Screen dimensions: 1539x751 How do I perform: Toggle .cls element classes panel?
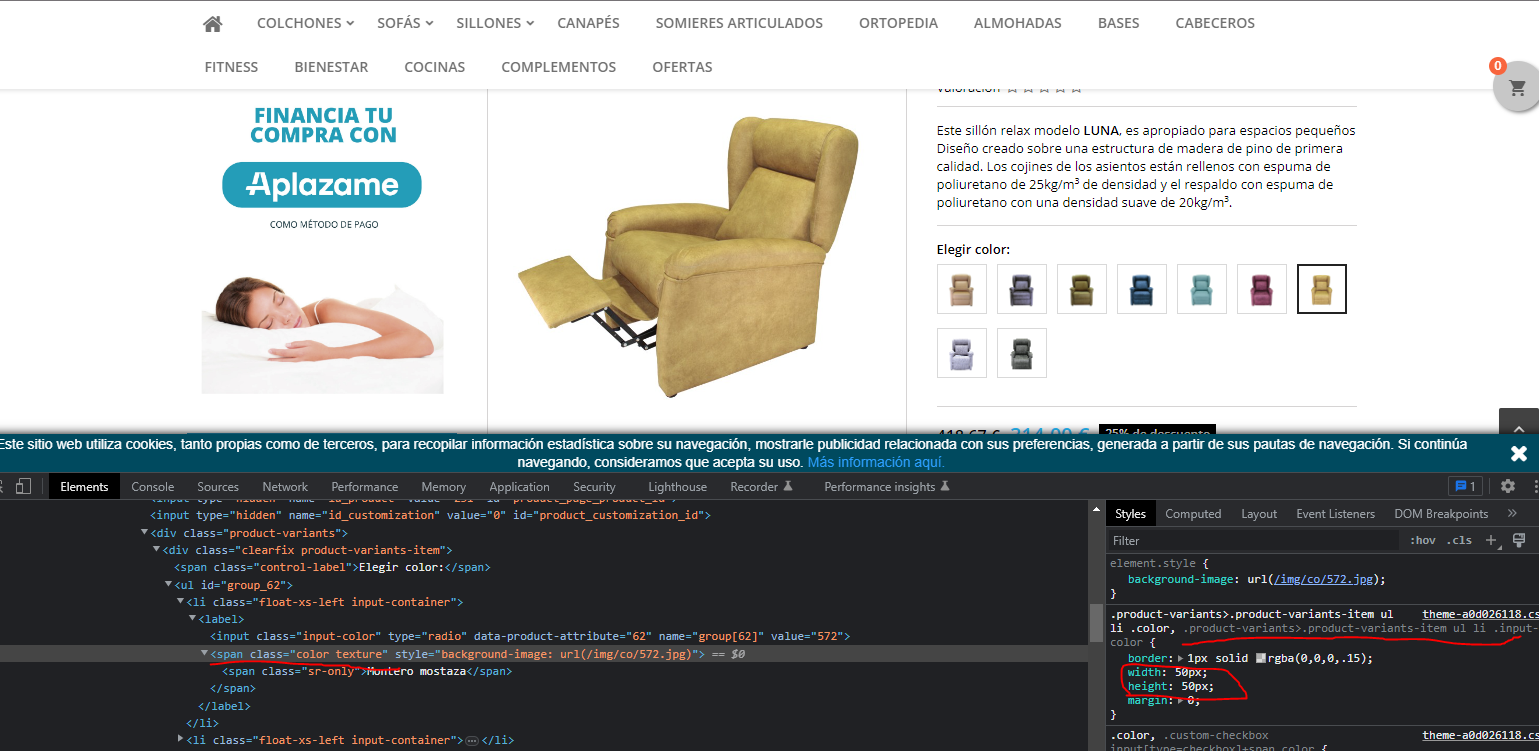point(1459,540)
